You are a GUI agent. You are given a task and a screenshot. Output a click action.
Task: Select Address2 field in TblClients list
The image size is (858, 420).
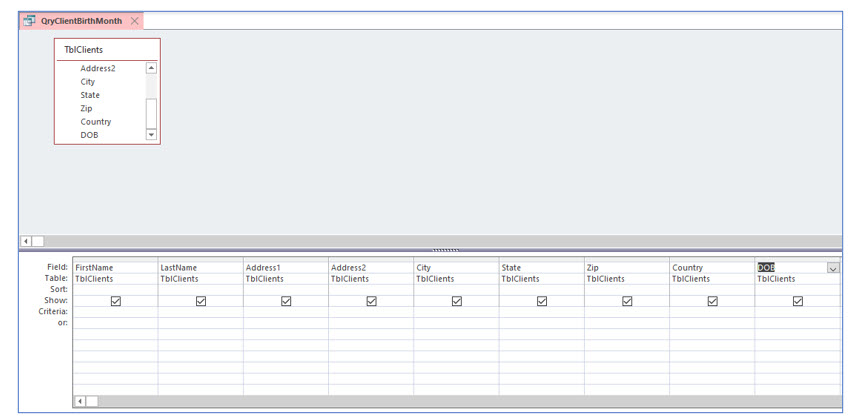[x=97, y=68]
